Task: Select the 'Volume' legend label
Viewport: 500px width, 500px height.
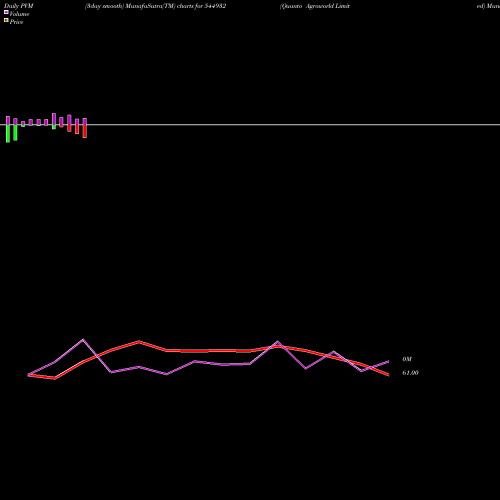Action: tap(19, 14)
